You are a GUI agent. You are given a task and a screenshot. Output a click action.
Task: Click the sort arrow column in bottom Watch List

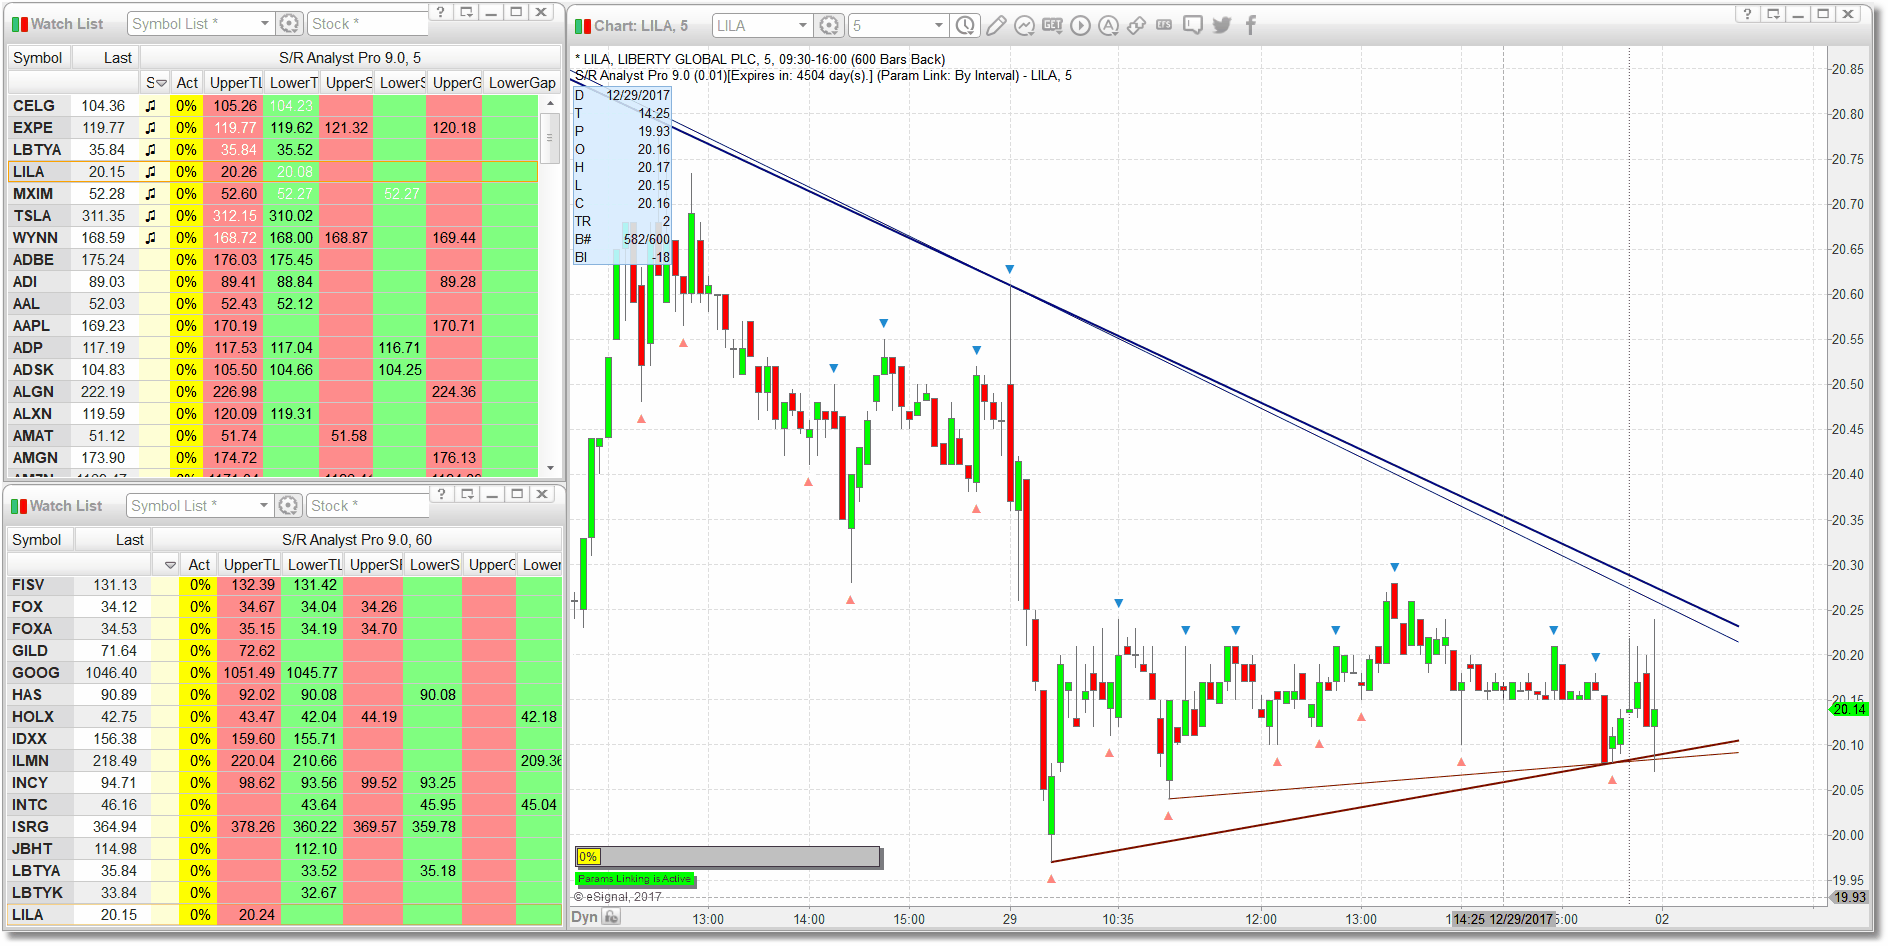166,565
